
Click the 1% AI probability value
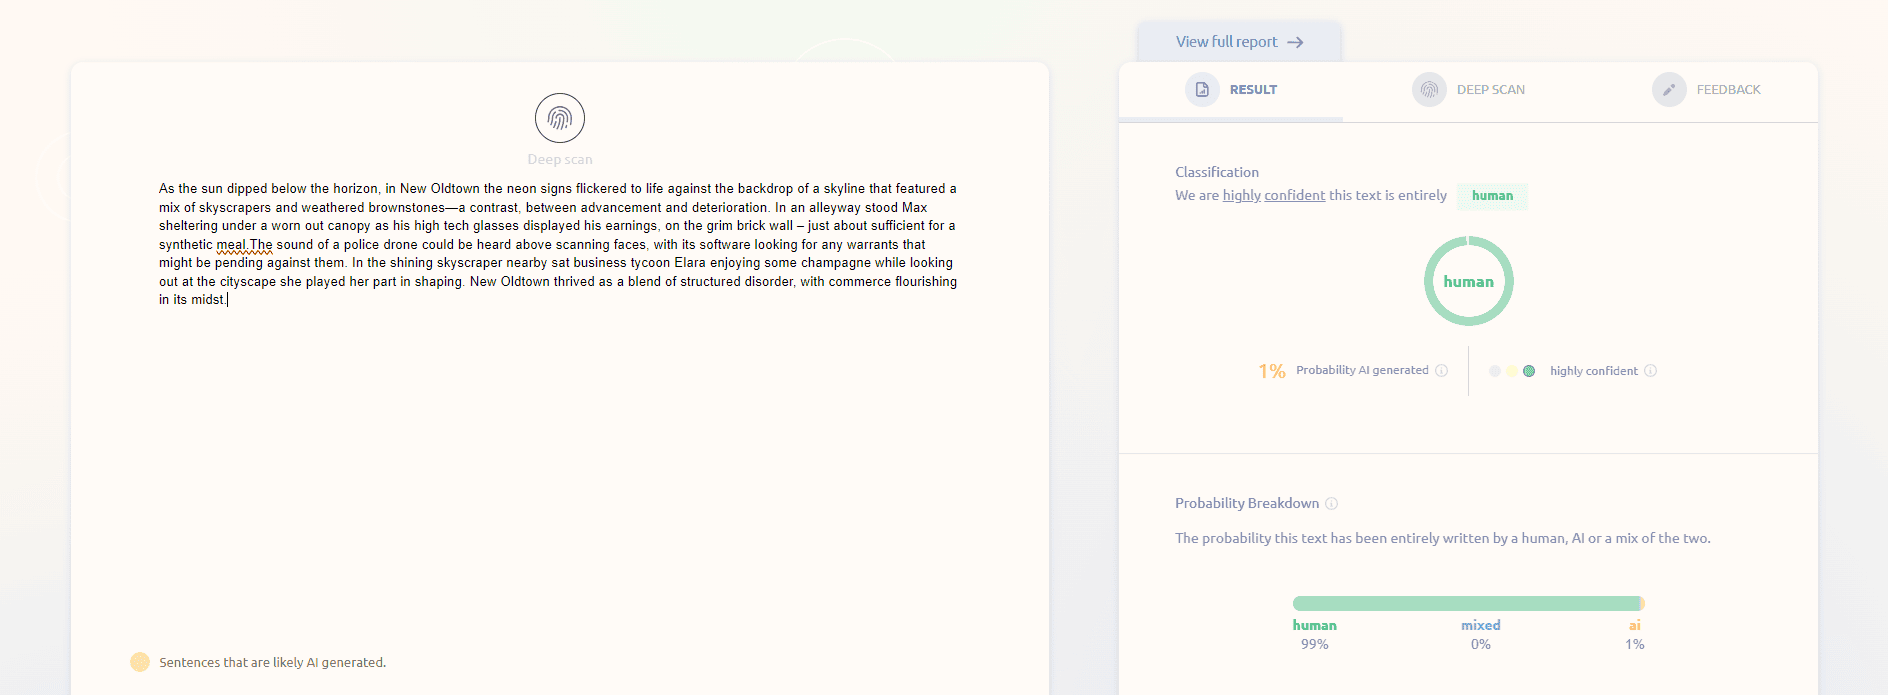pyautogui.click(x=1271, y=371)
